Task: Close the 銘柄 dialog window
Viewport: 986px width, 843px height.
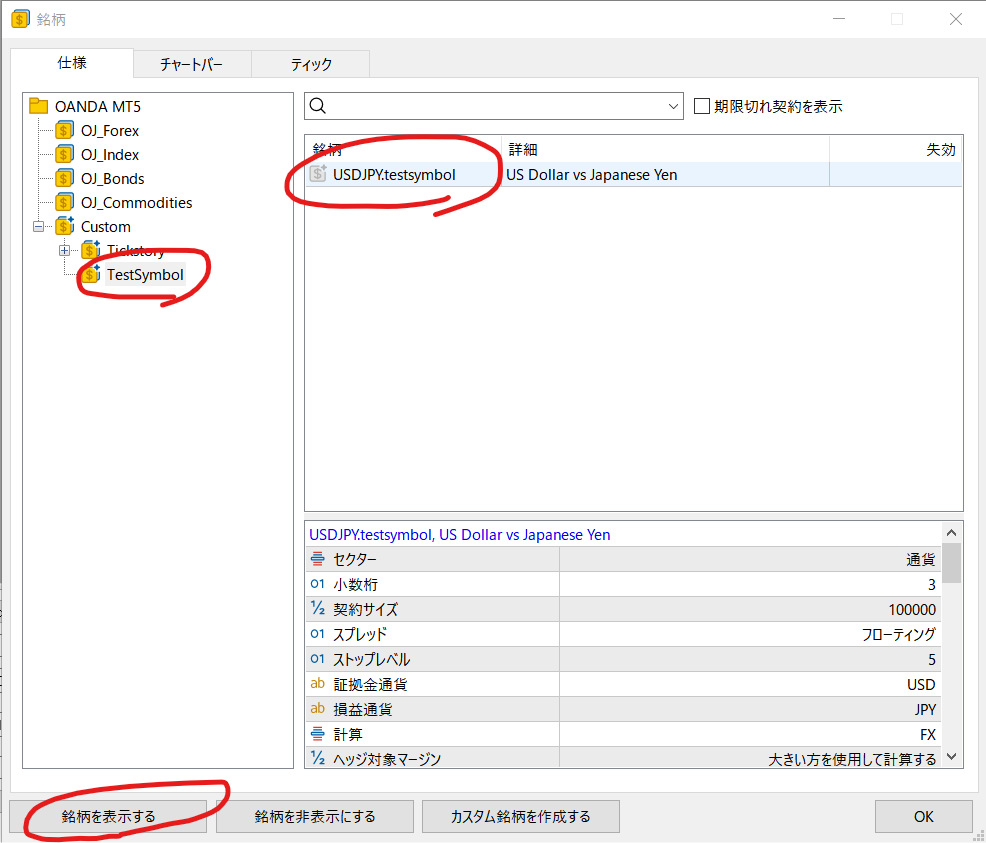Action: pyautogui.click(x=955, y=19)
